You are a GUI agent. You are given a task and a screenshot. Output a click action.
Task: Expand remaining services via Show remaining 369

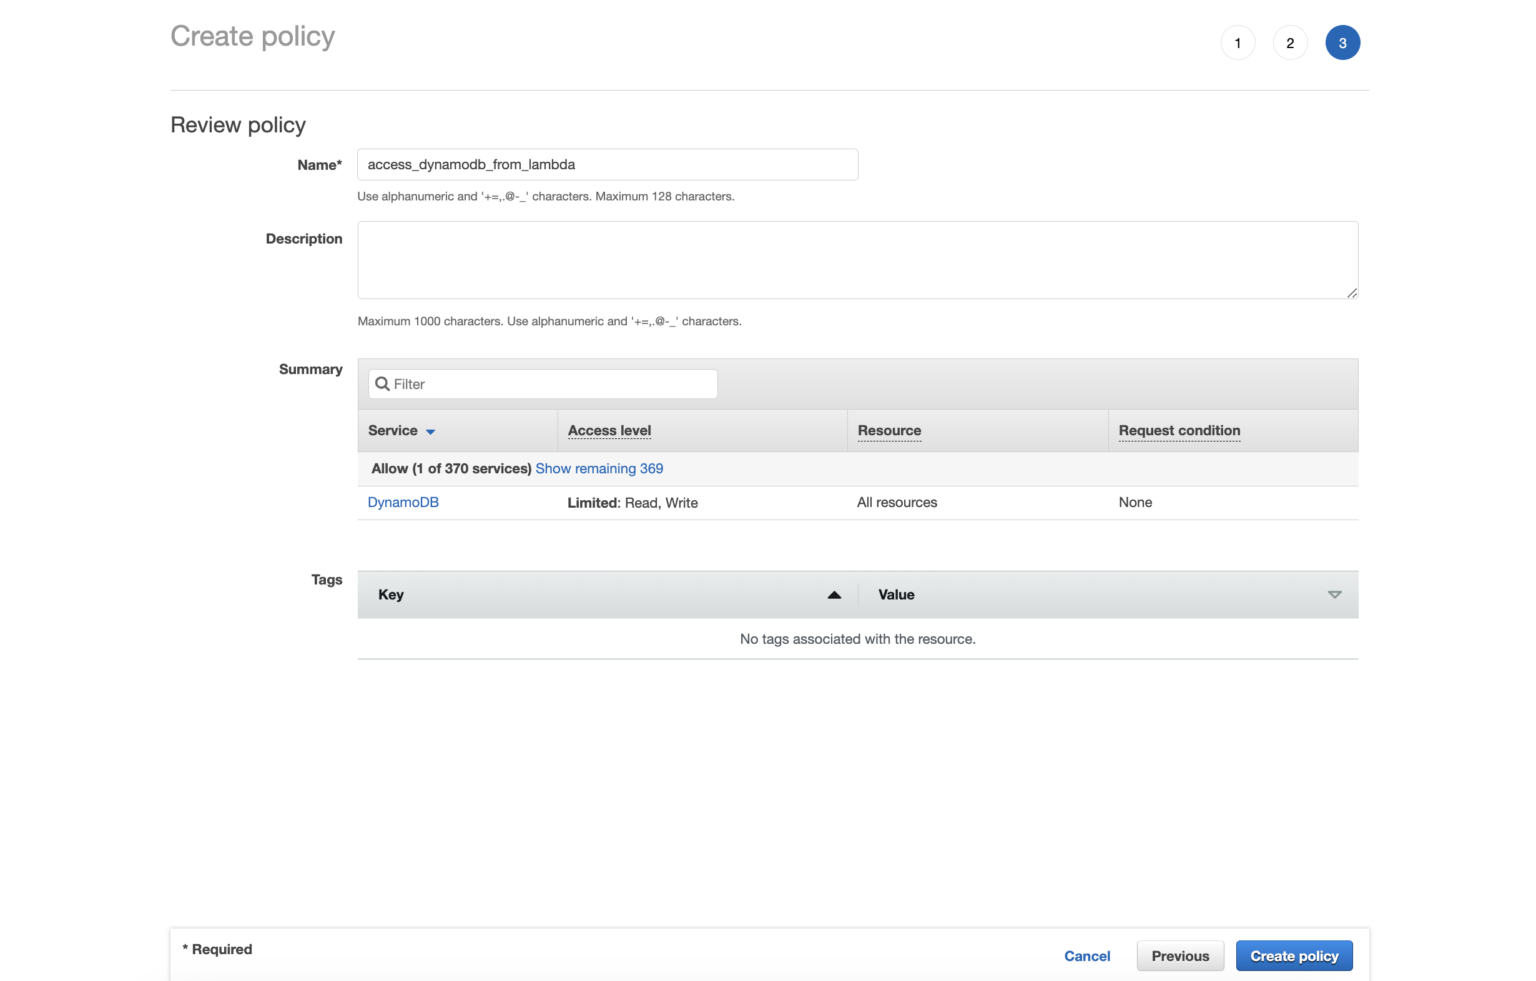599,468
